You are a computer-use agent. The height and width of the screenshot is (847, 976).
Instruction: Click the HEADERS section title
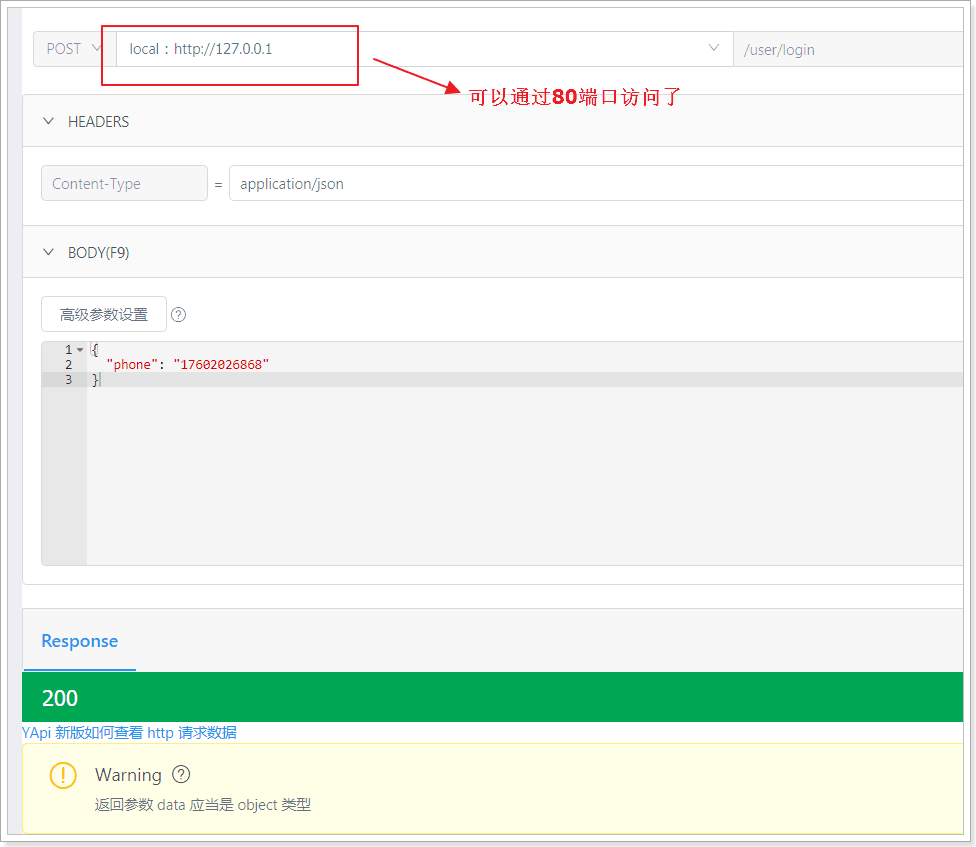point(98,121)
